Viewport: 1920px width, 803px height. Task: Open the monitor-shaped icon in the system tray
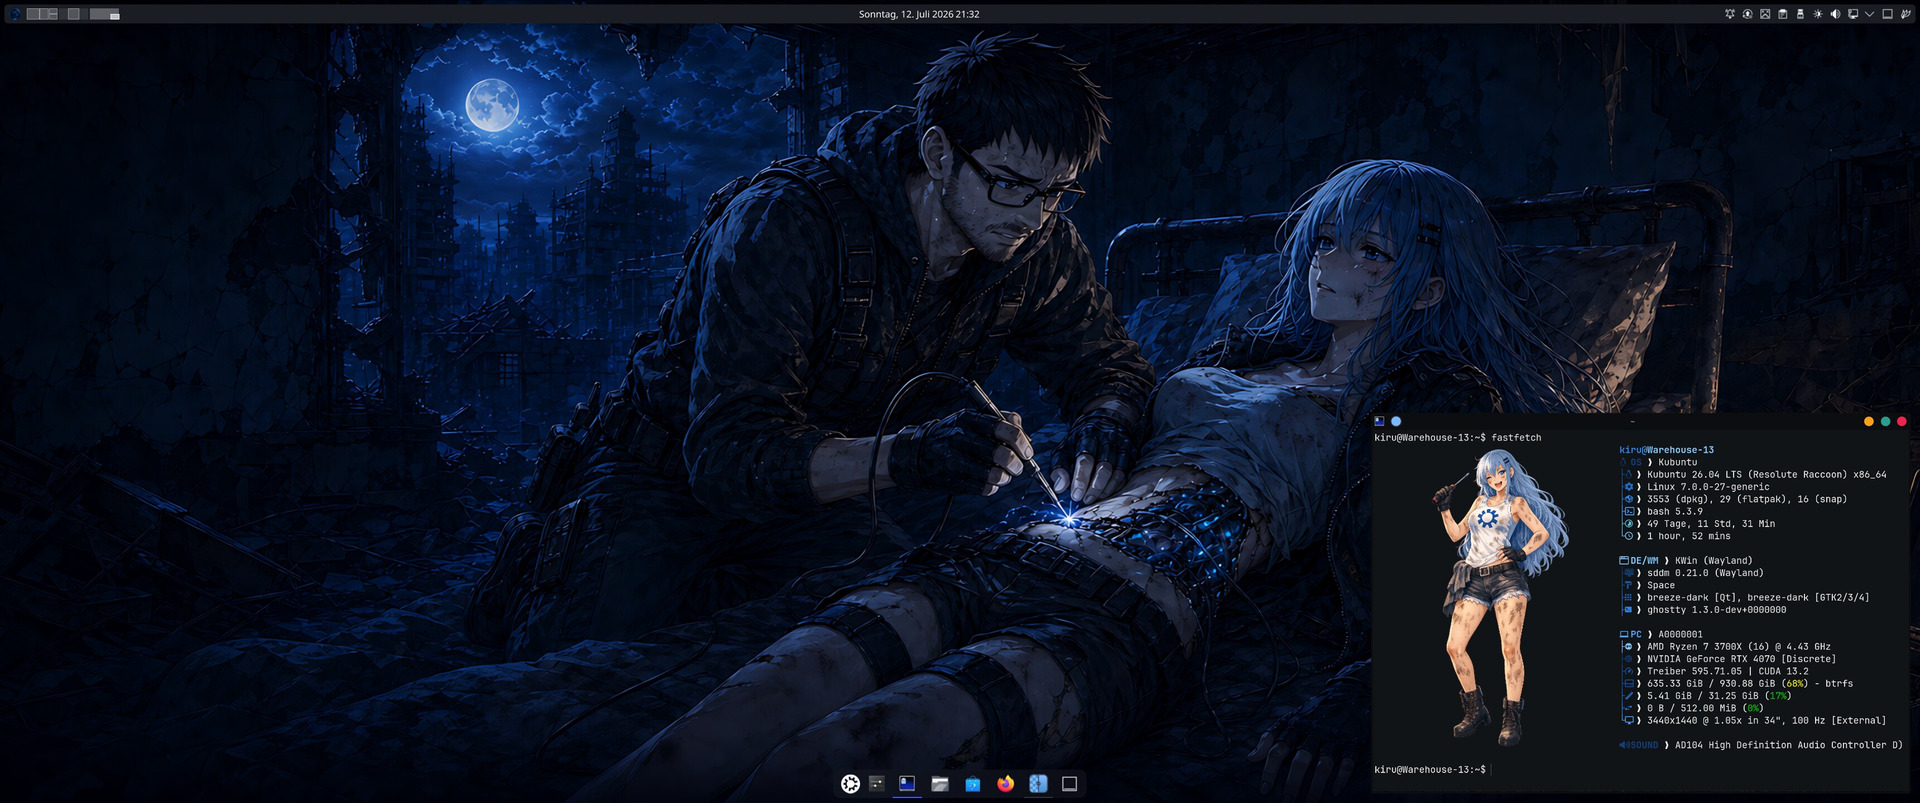(x=1853, y=14)
